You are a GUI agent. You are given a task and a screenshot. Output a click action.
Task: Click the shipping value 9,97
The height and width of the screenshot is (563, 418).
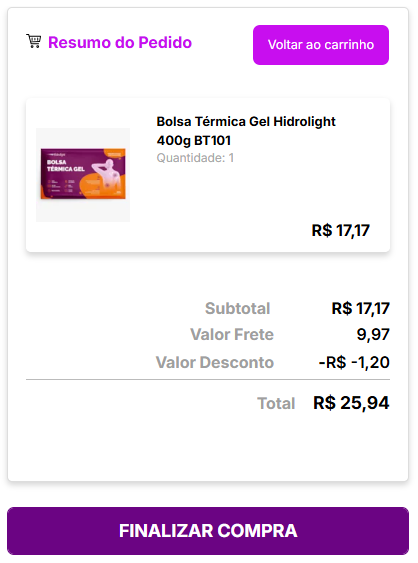(373, 334)
